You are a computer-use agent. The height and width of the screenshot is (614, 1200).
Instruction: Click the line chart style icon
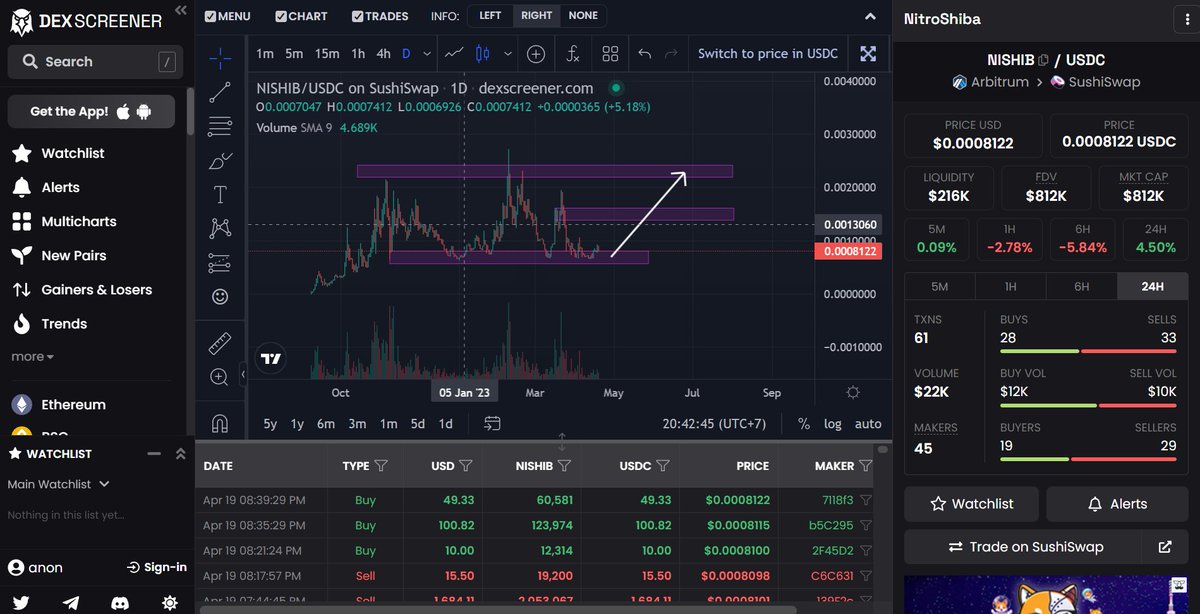(454, 53)
